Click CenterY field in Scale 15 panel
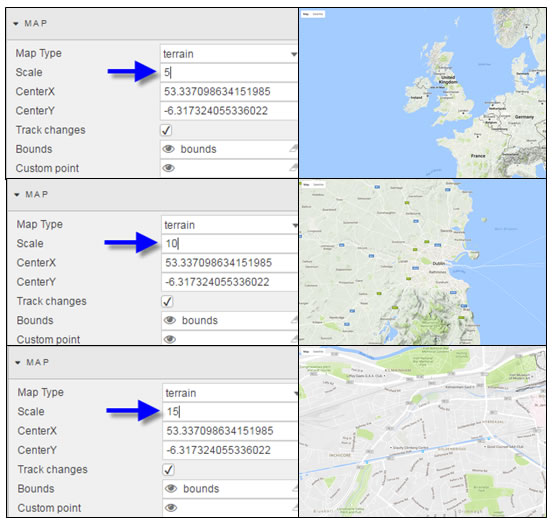This screenshot has width=552, height=523. (x=230, y=450)
